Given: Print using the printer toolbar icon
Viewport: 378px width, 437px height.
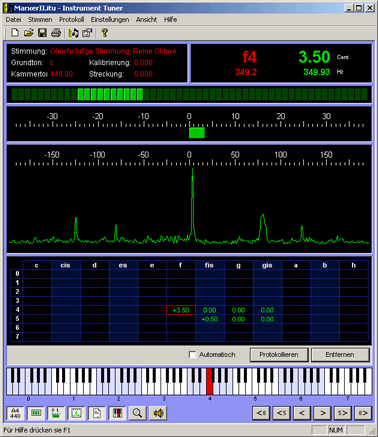Looking at the screenshot, I should pyautogui.click(x=56, y=33).
